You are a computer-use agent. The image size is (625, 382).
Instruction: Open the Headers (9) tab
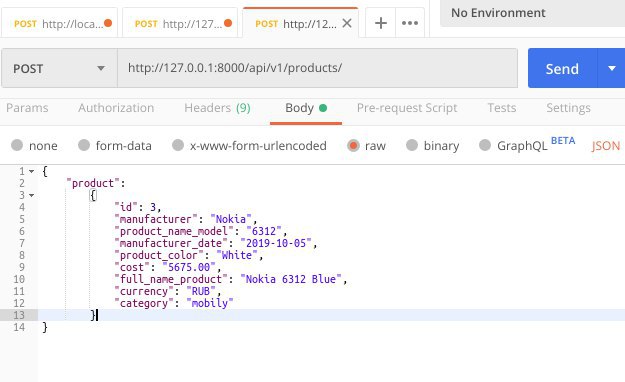[217, 108]
